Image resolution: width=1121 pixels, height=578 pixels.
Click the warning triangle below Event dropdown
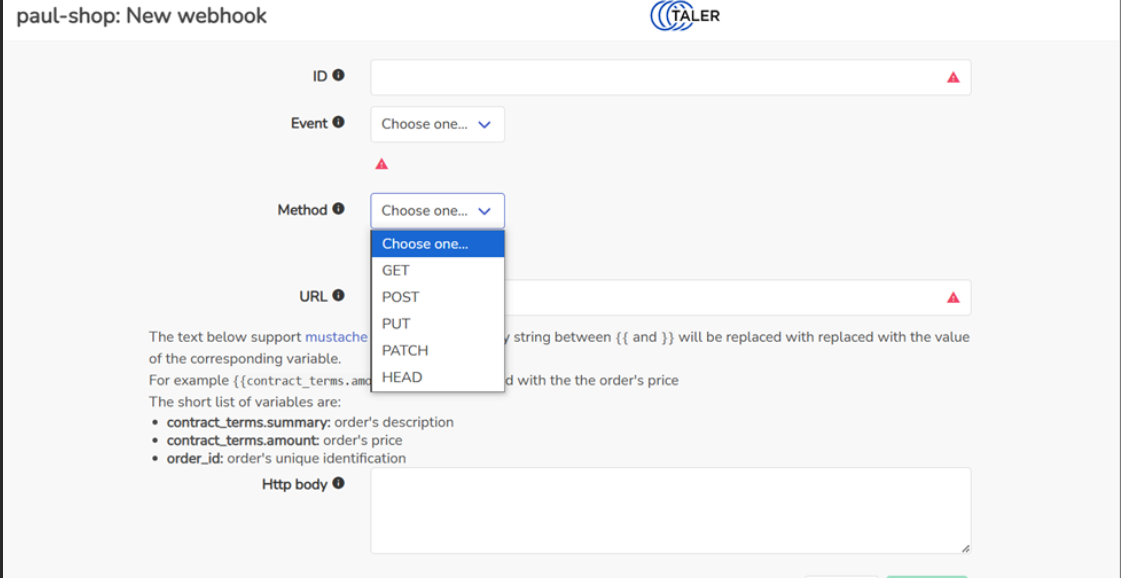coord(381,164)
